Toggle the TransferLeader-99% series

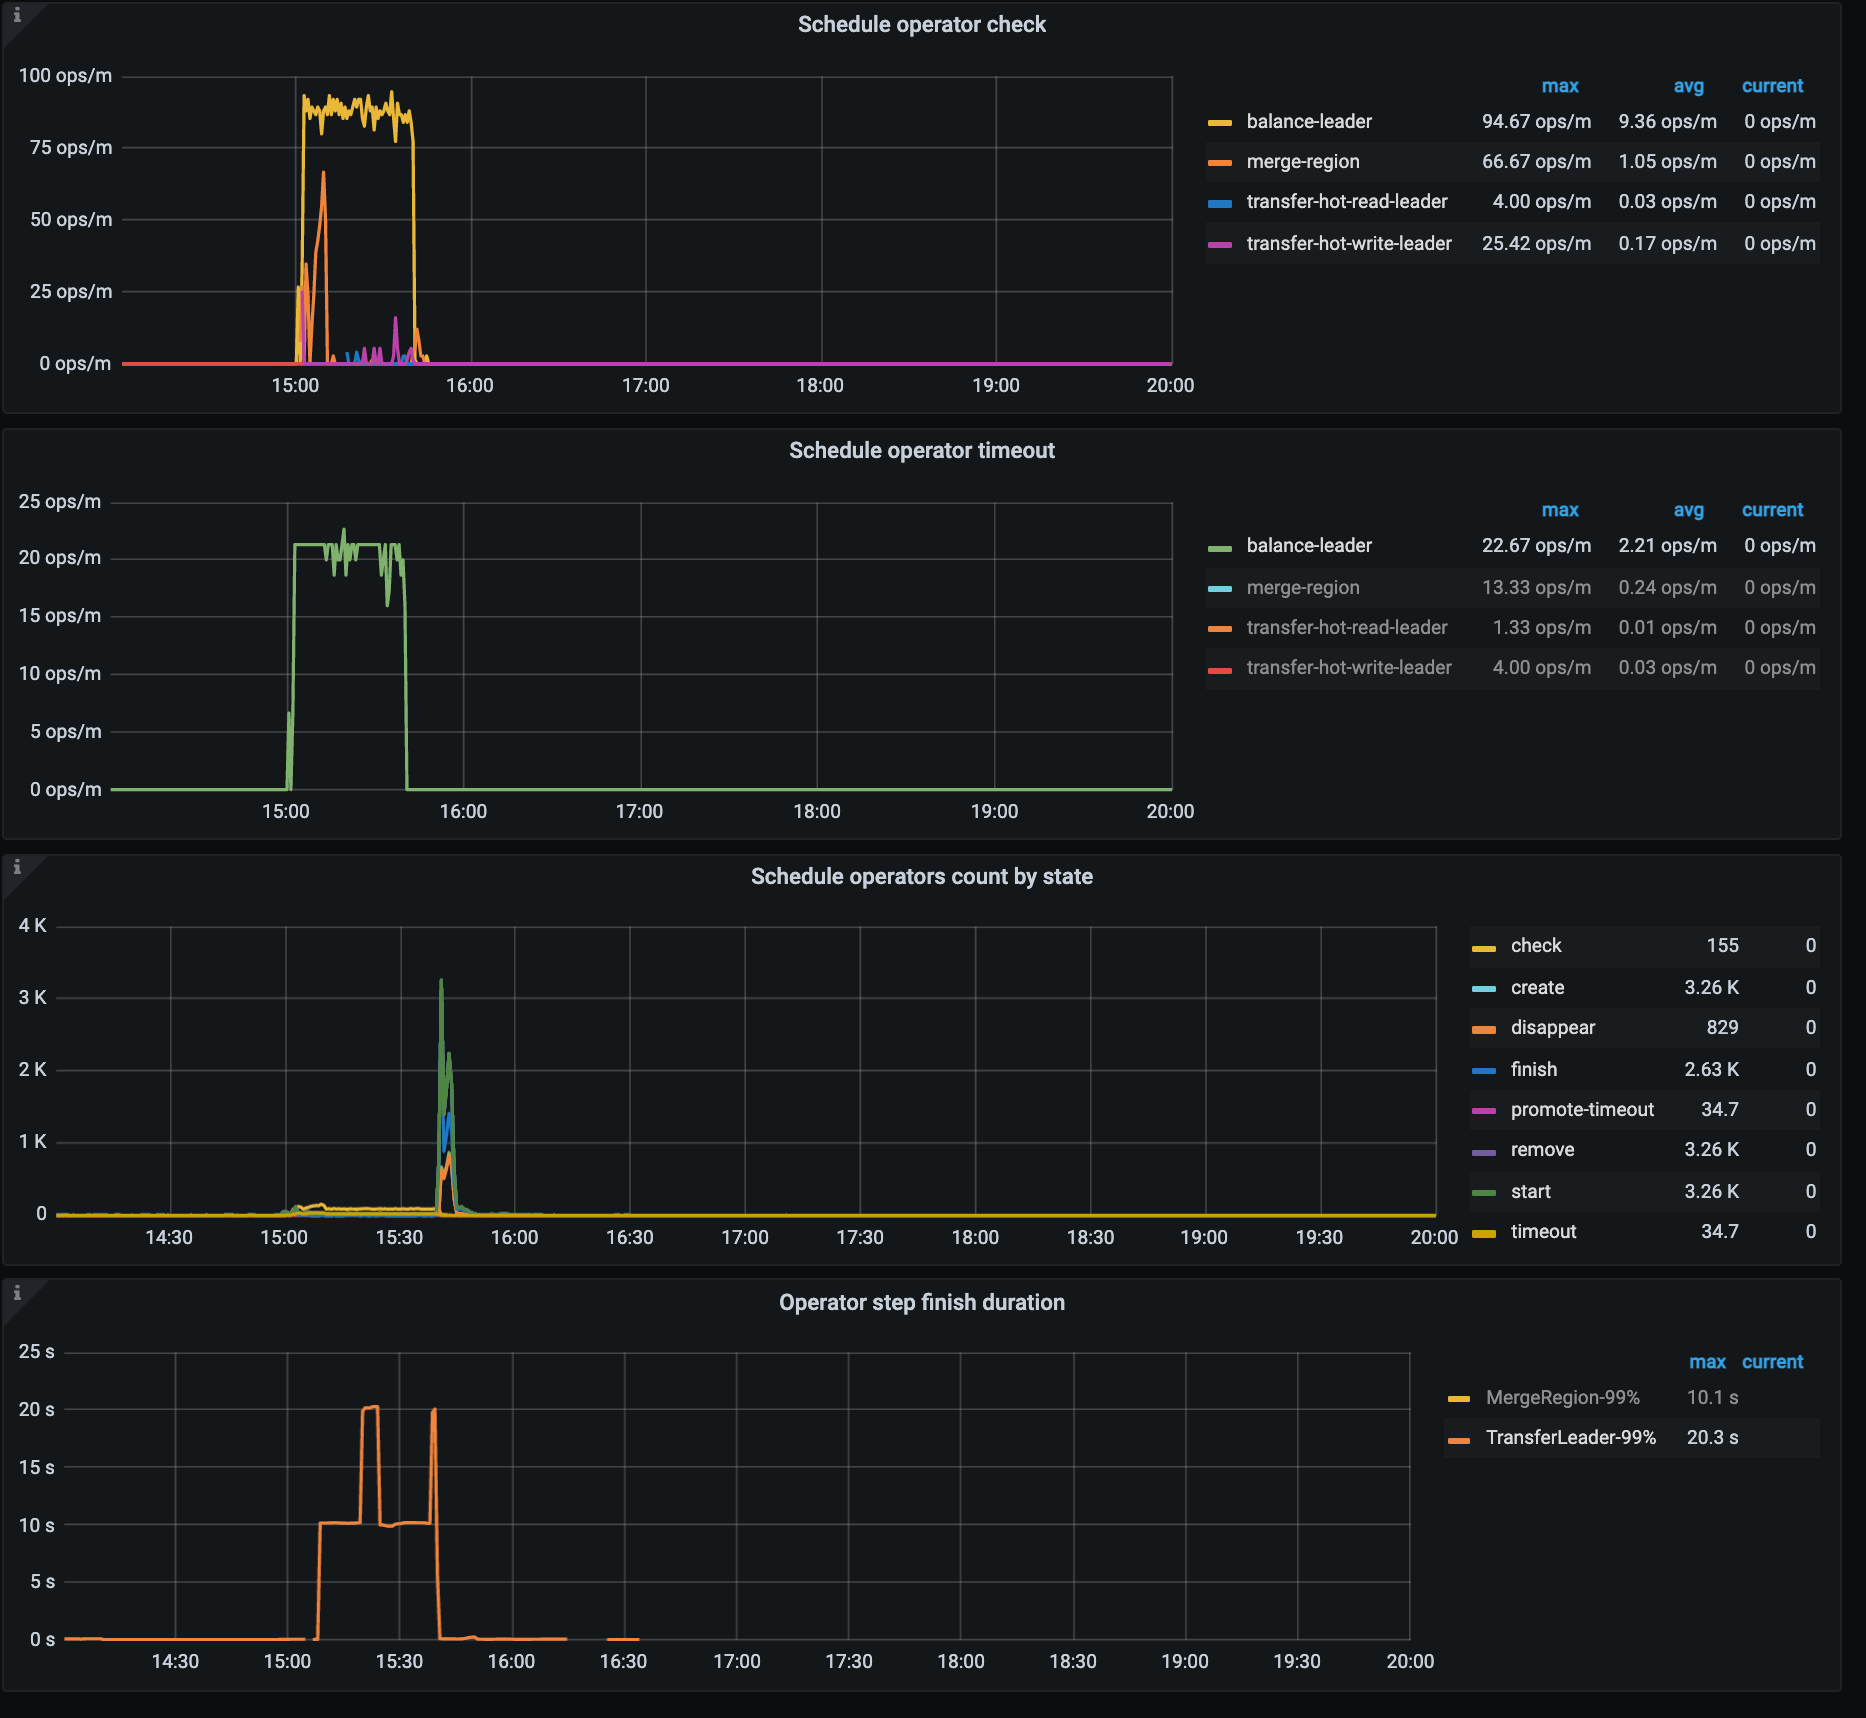coord(1571,1438)
